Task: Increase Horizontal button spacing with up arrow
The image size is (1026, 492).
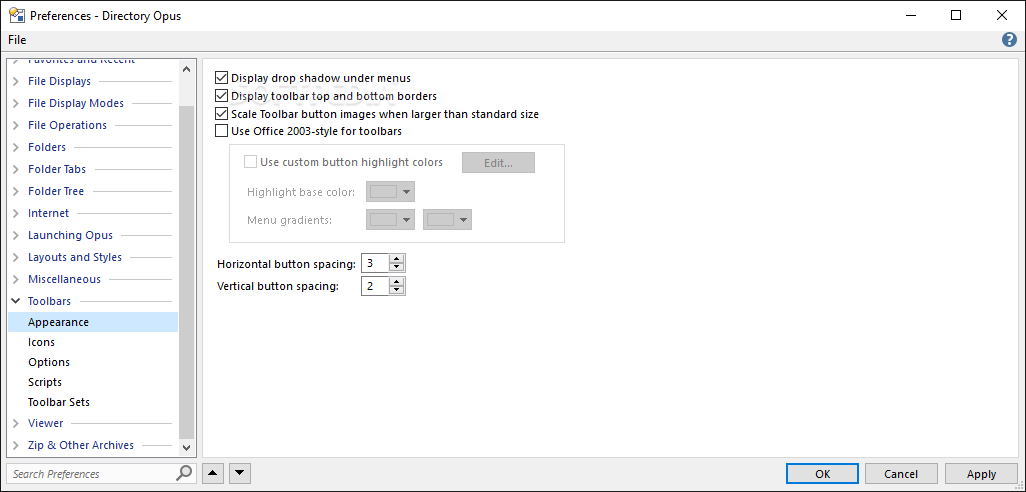Action: [397, 259]
